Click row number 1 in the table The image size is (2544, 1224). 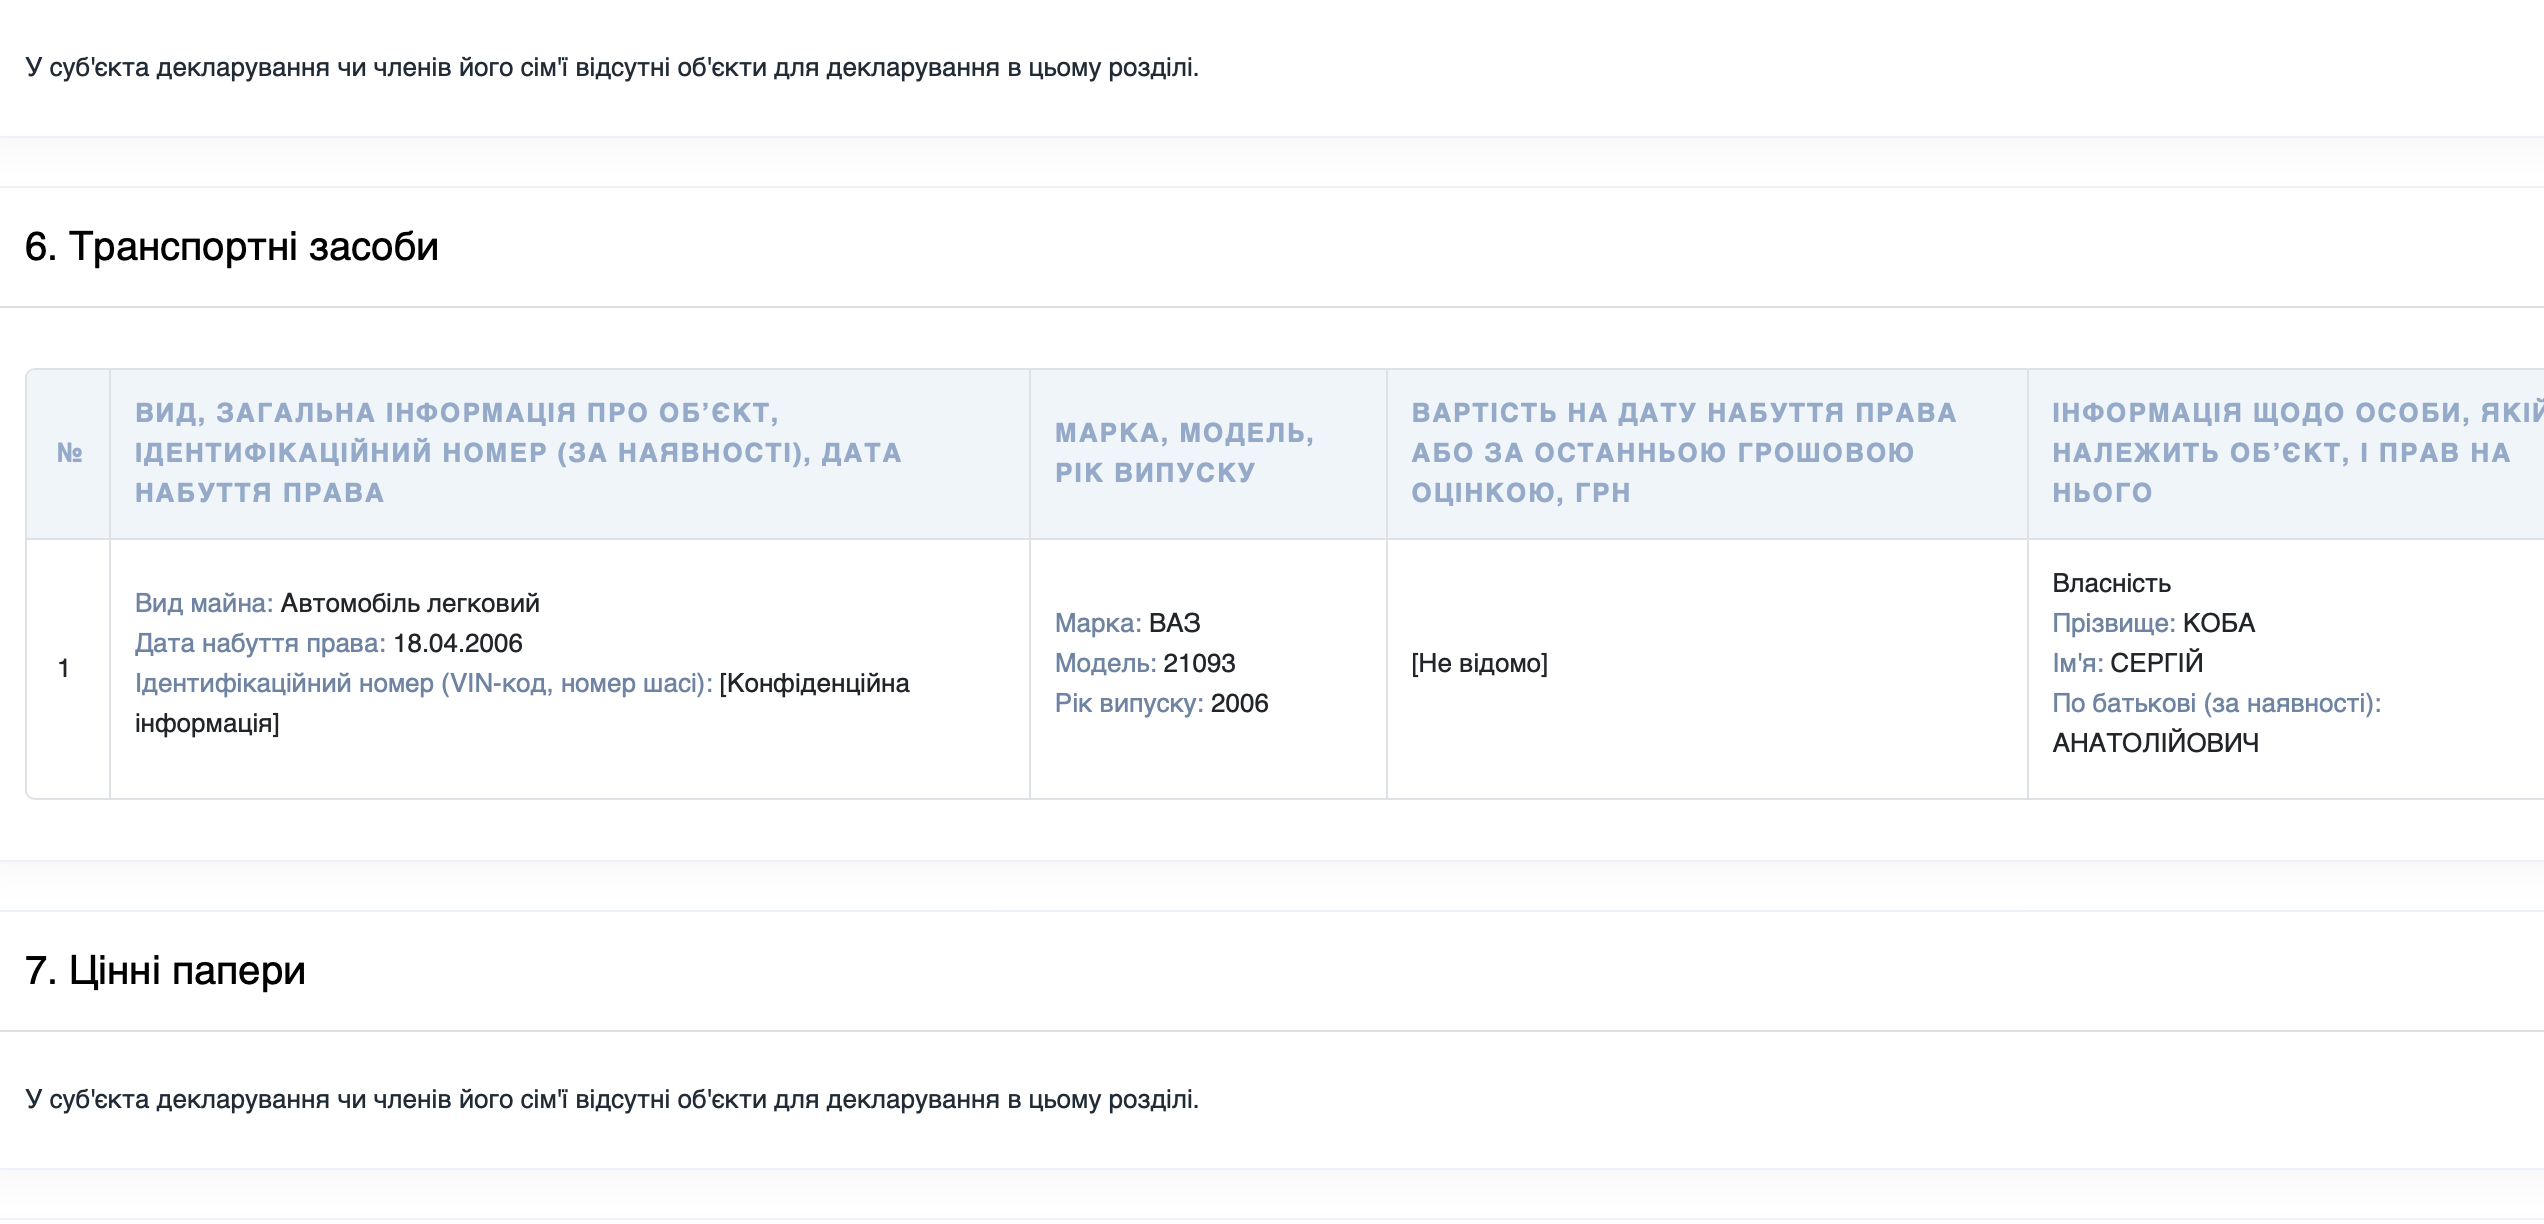point(64,668)
